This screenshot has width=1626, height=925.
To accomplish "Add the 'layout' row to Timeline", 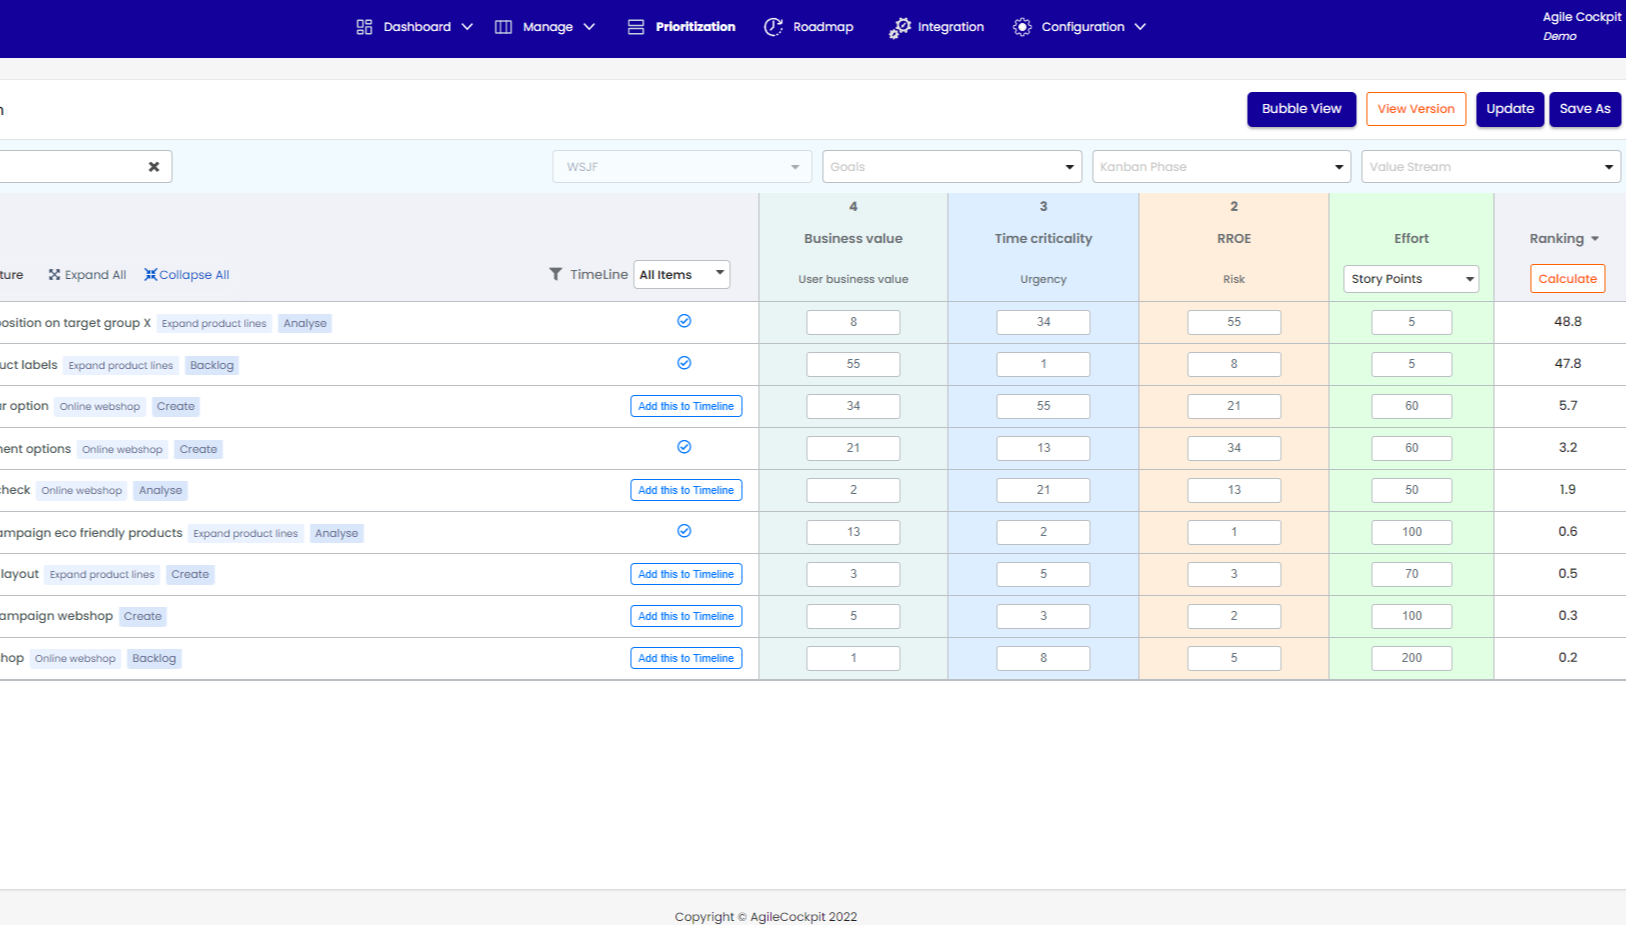I will click(686, 574).
